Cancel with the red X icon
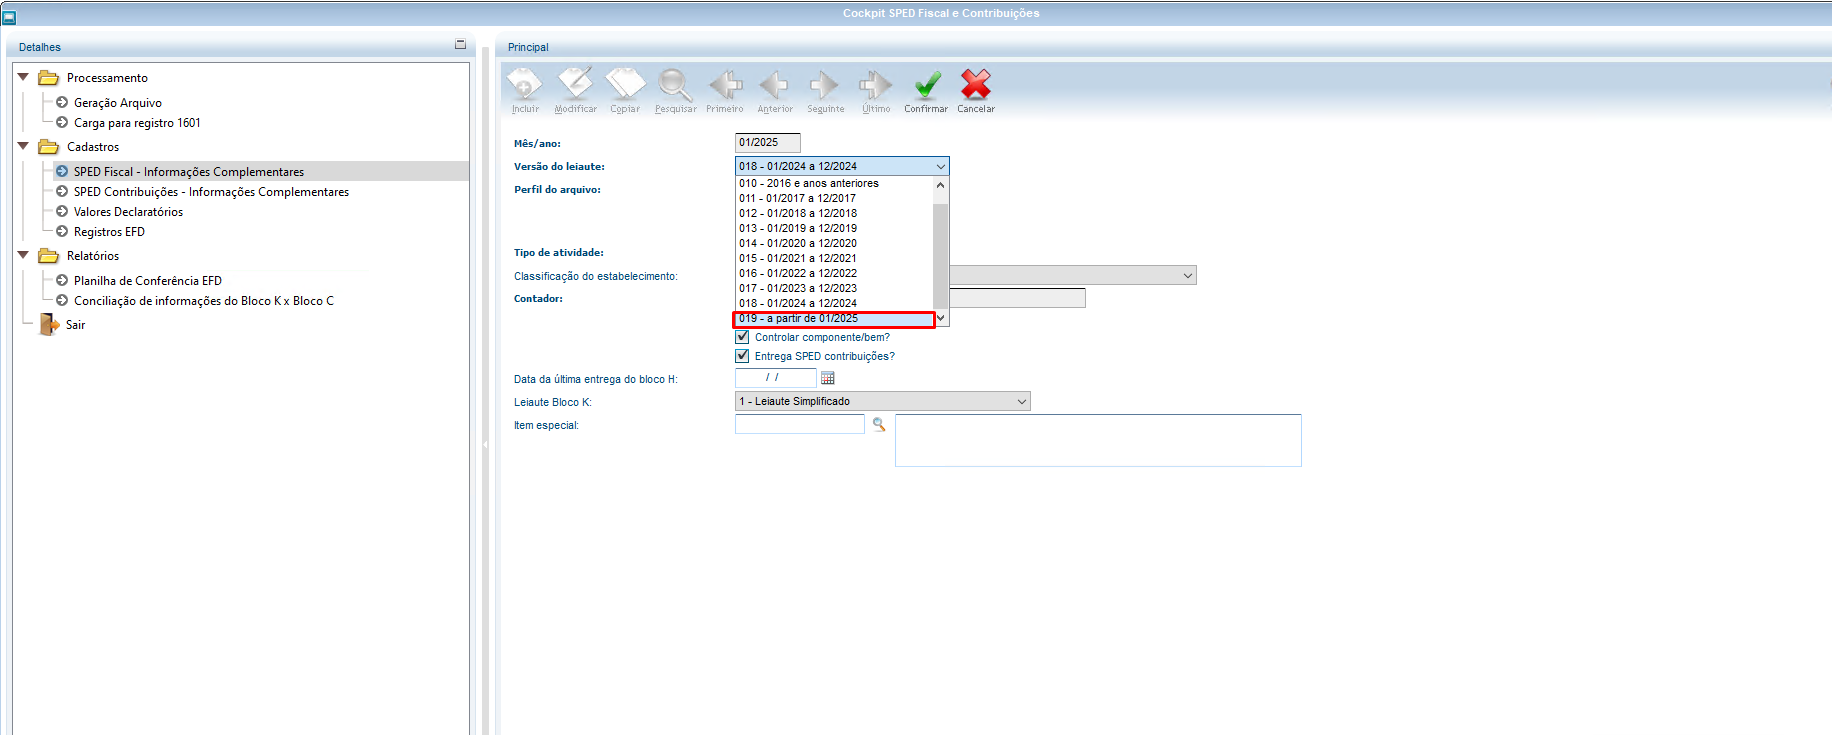Viewport: 1832px width, 735px height. click(x=976, y=85)
